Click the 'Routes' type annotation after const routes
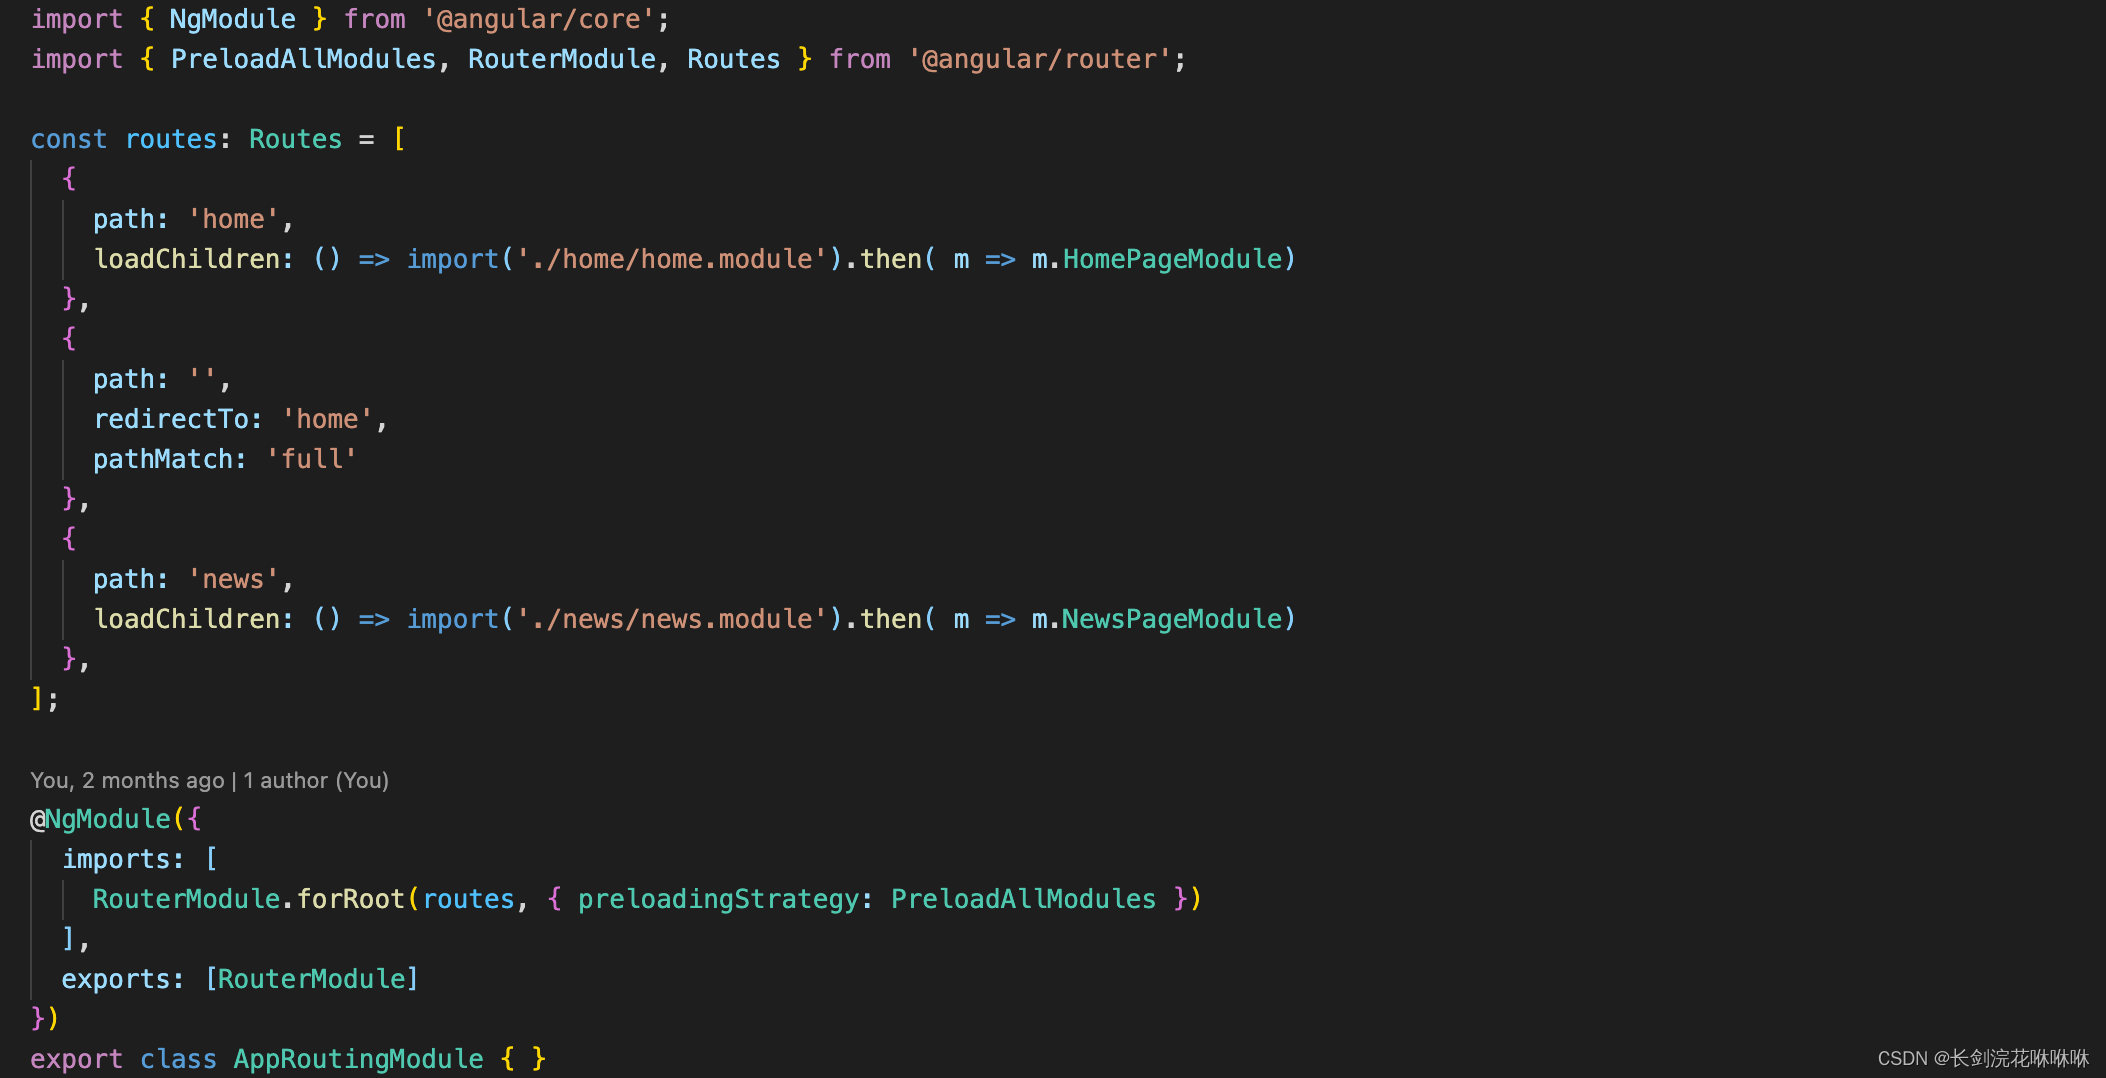 295,139
